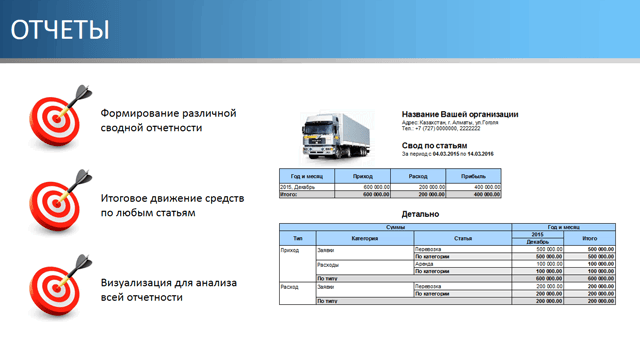Image resolution: width=640 pixels, height=360 pixels.
Task: Click the Прибыль column header
Action: [473, 176]
